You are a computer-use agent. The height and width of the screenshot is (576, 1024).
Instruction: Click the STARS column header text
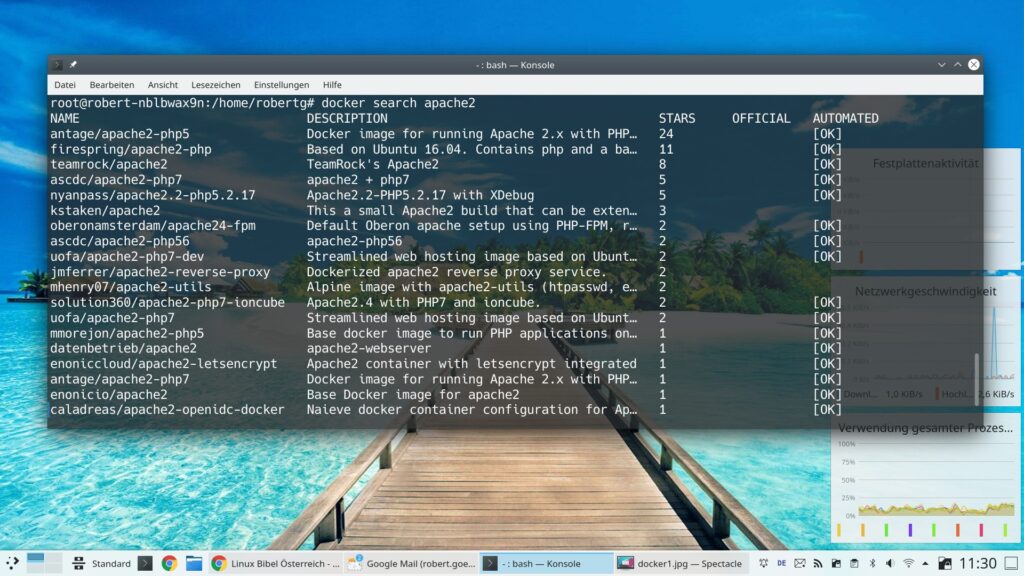point(677,119)
